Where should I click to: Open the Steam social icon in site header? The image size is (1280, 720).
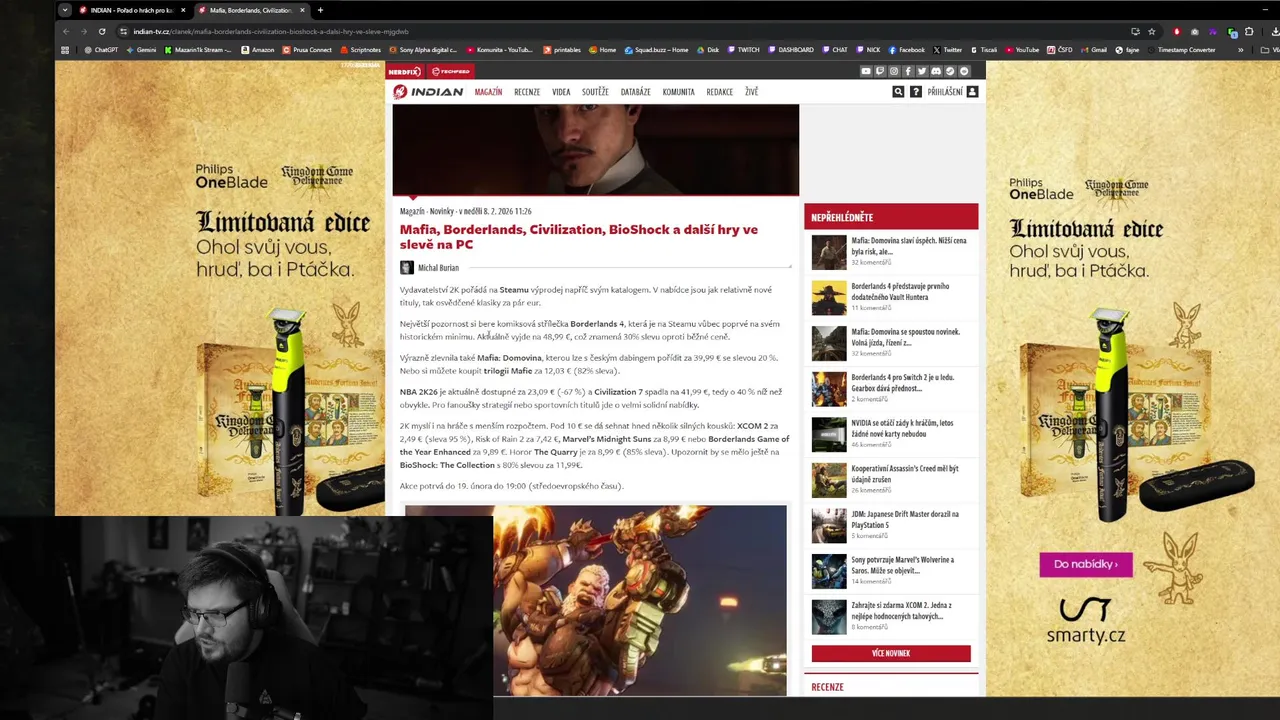click(950, 71)
